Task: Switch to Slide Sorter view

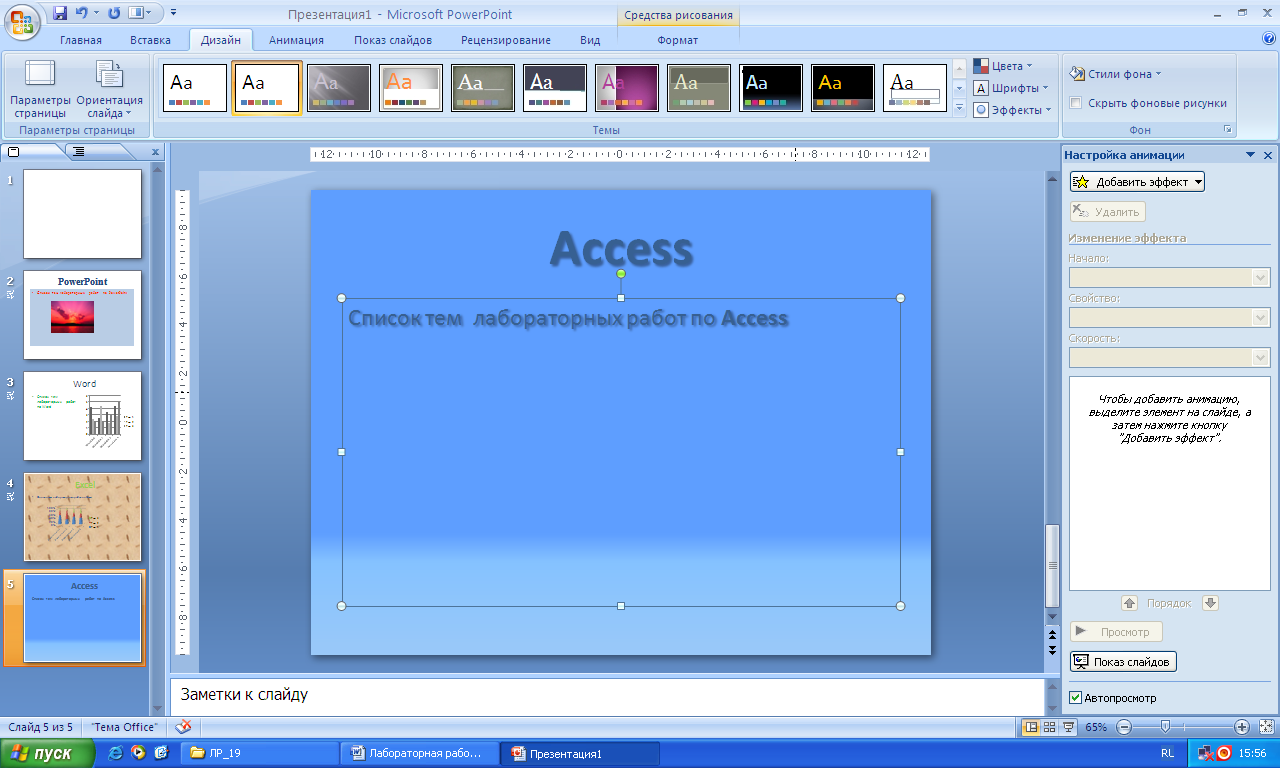Action: 1050,727
